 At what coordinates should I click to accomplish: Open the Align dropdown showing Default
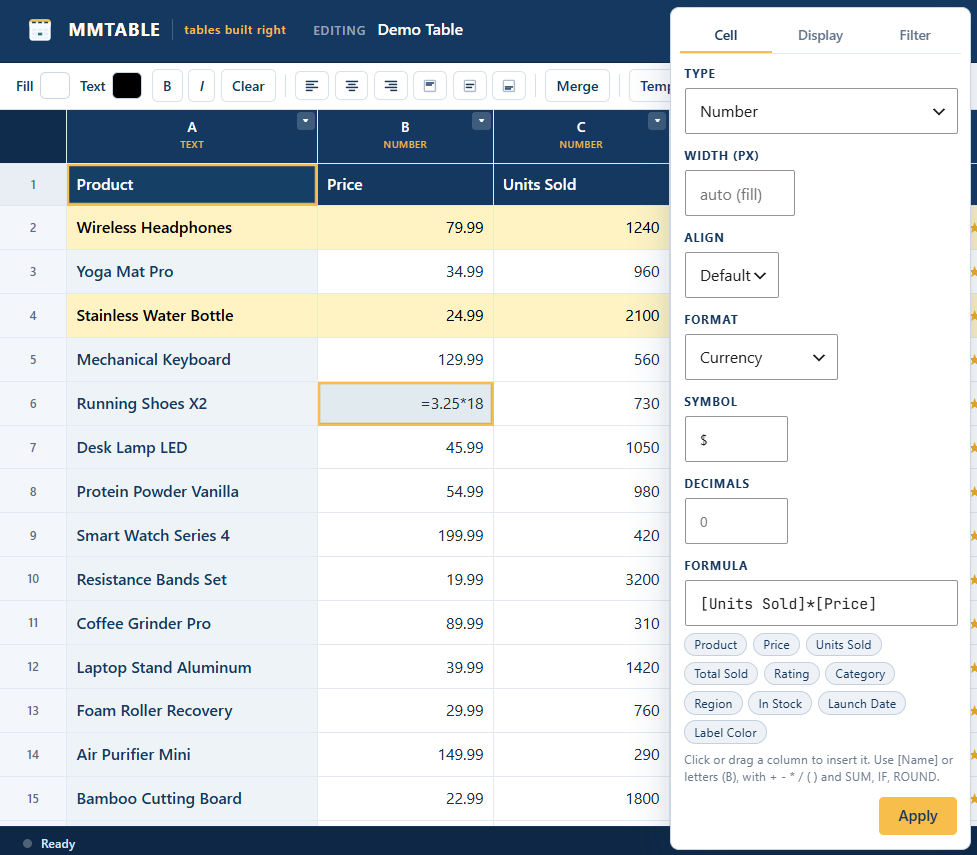coord(732,275)
